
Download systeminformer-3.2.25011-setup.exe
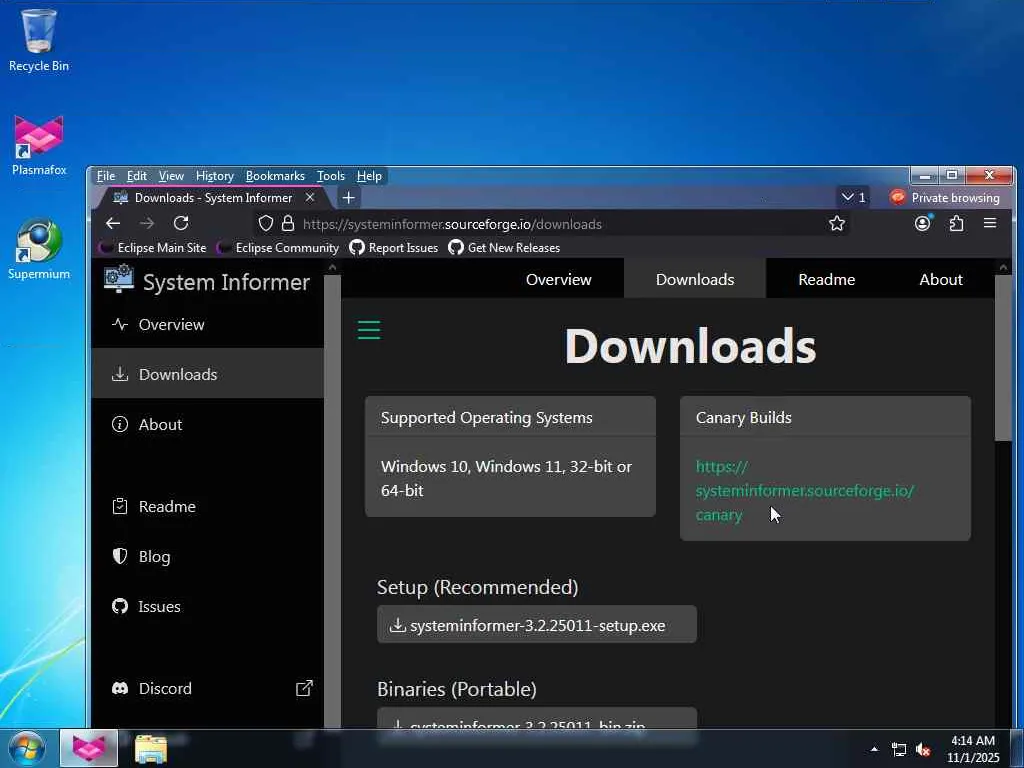pos(537,625)
